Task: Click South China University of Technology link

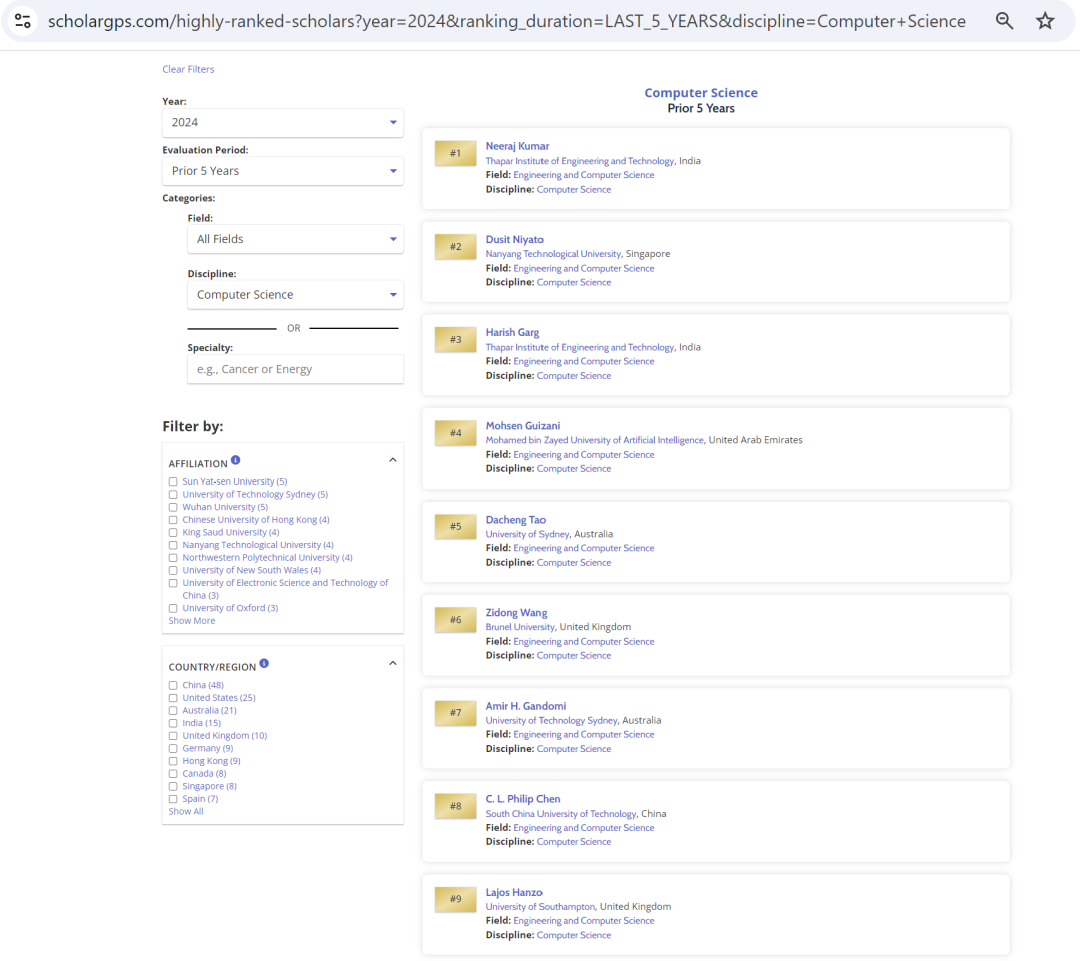Action: pos(561,814)
